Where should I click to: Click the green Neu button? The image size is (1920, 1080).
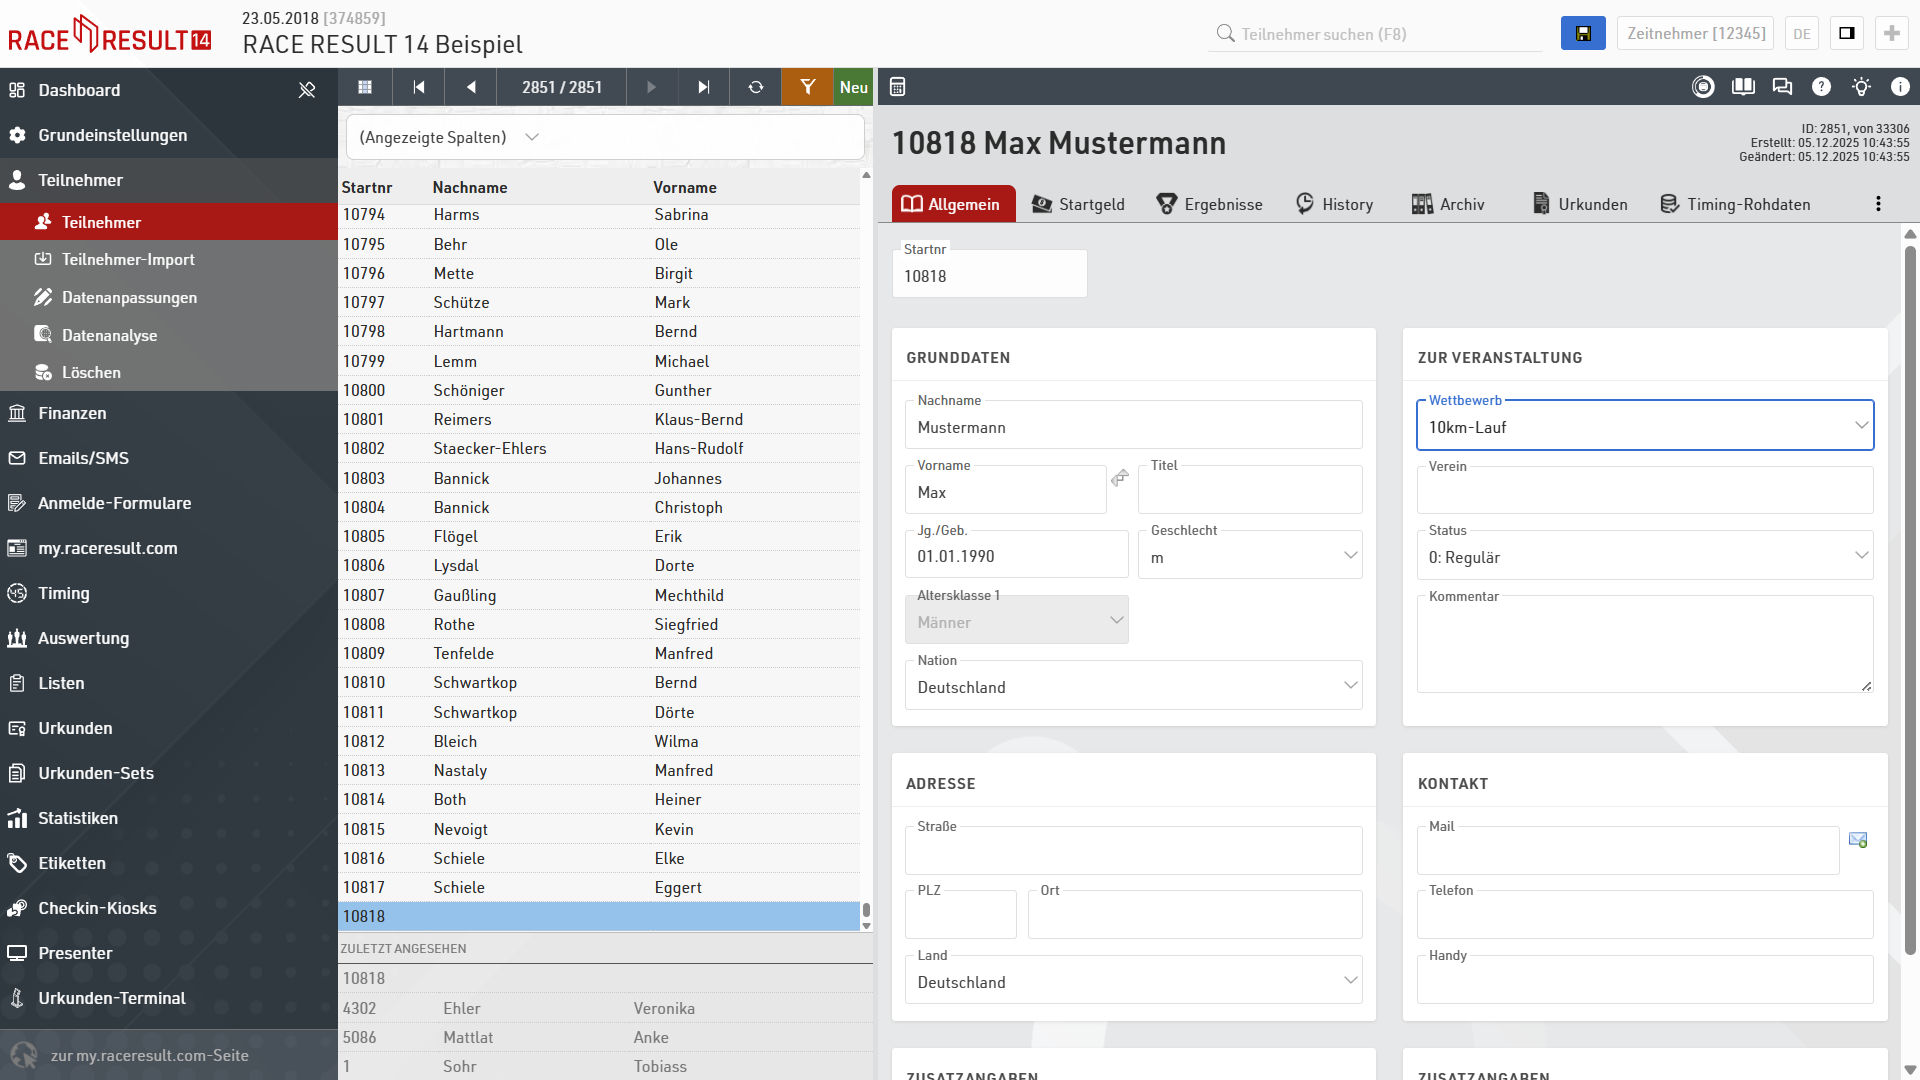tap(853, 87)
